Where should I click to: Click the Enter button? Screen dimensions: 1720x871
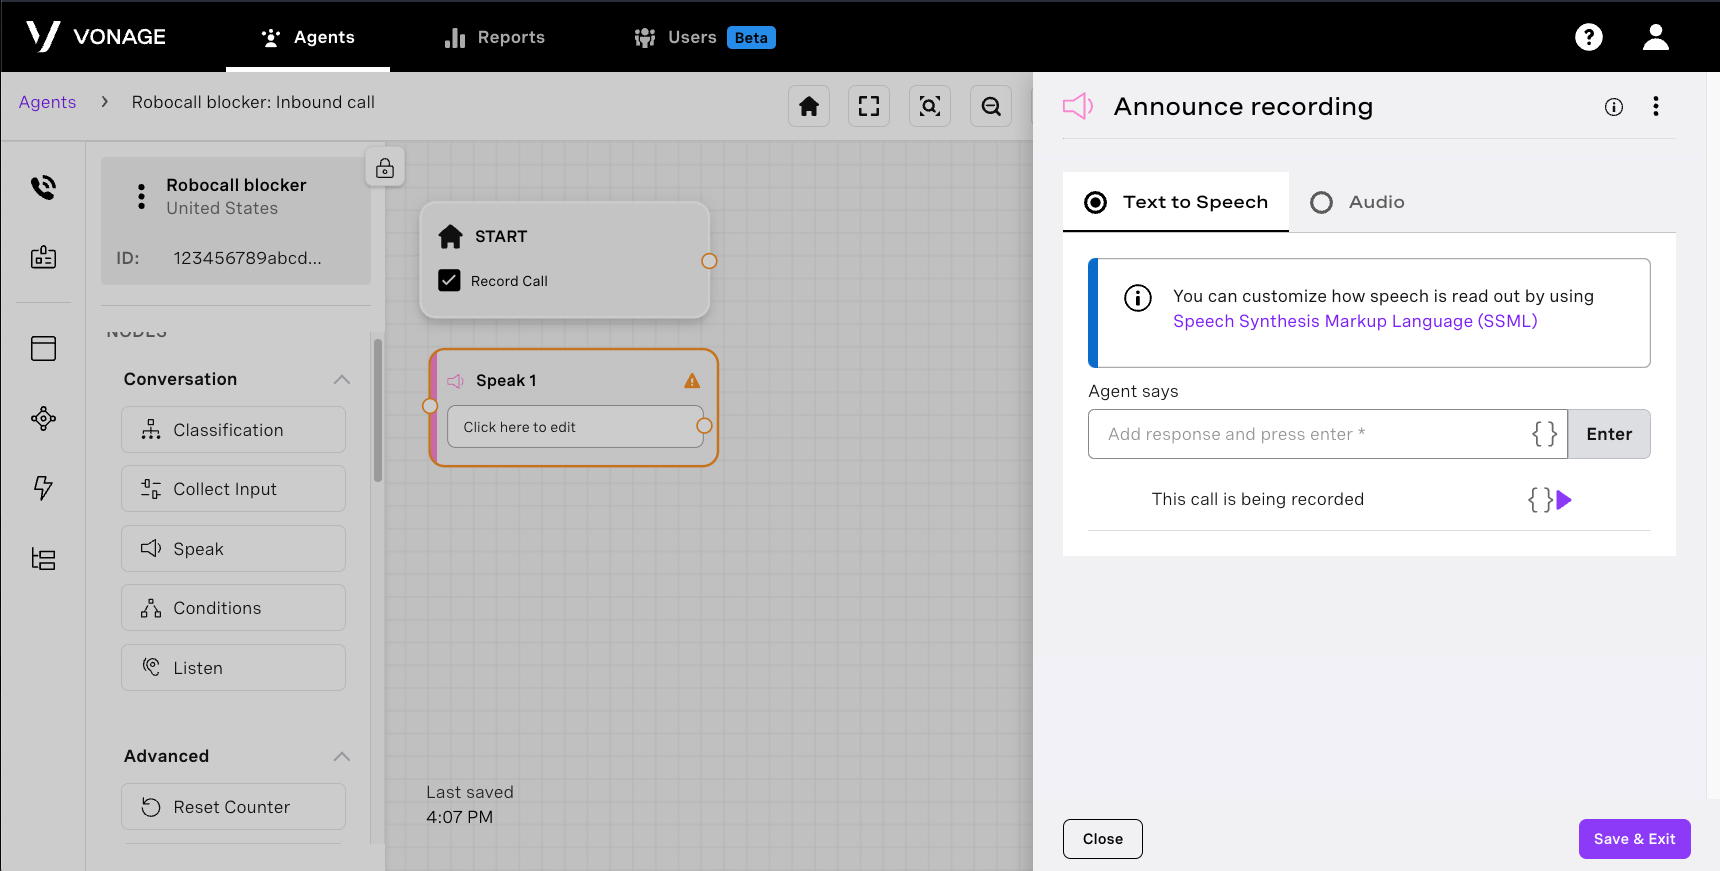(x=1609, y=434)
